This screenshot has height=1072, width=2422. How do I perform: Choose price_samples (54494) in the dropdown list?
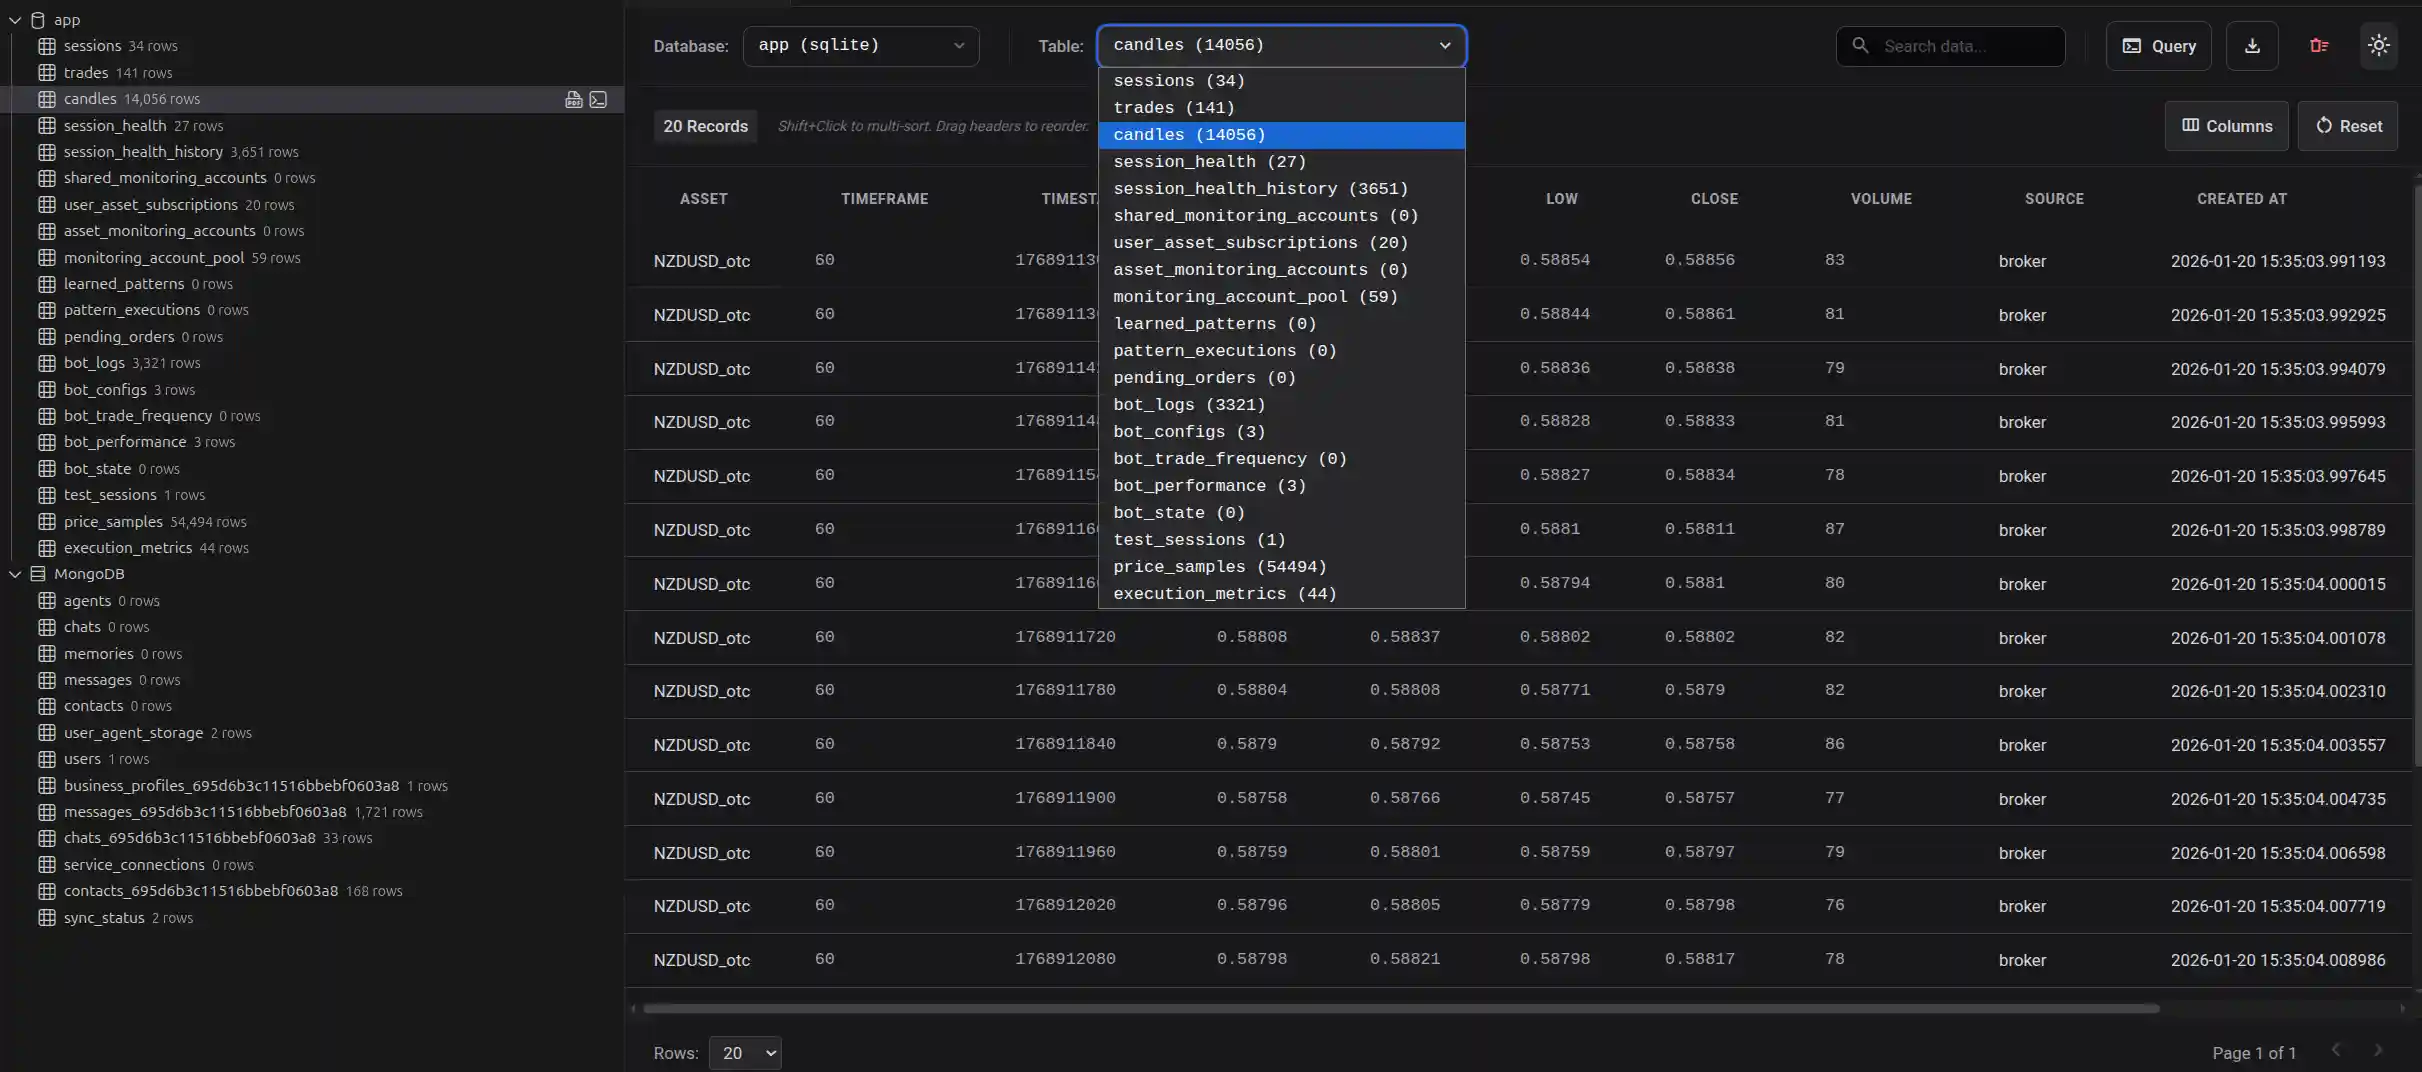(x=1220, y=567)
